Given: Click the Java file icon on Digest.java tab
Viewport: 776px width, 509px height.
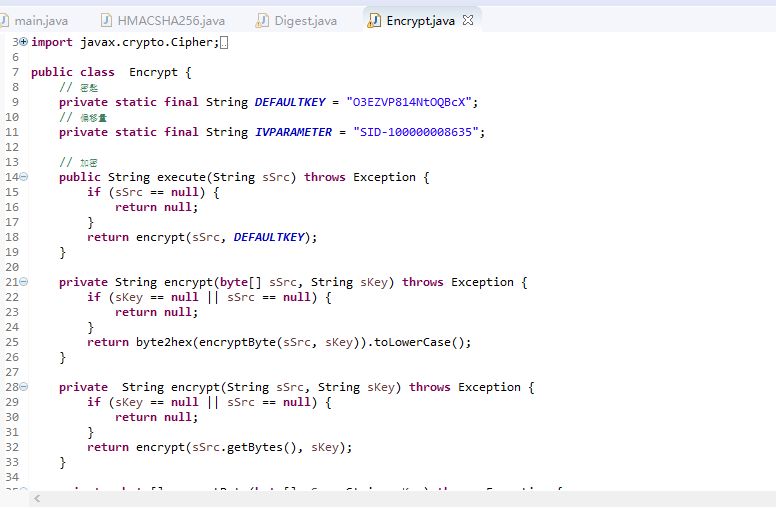Looking at the screenshot, I should click(x=262, y=20).
